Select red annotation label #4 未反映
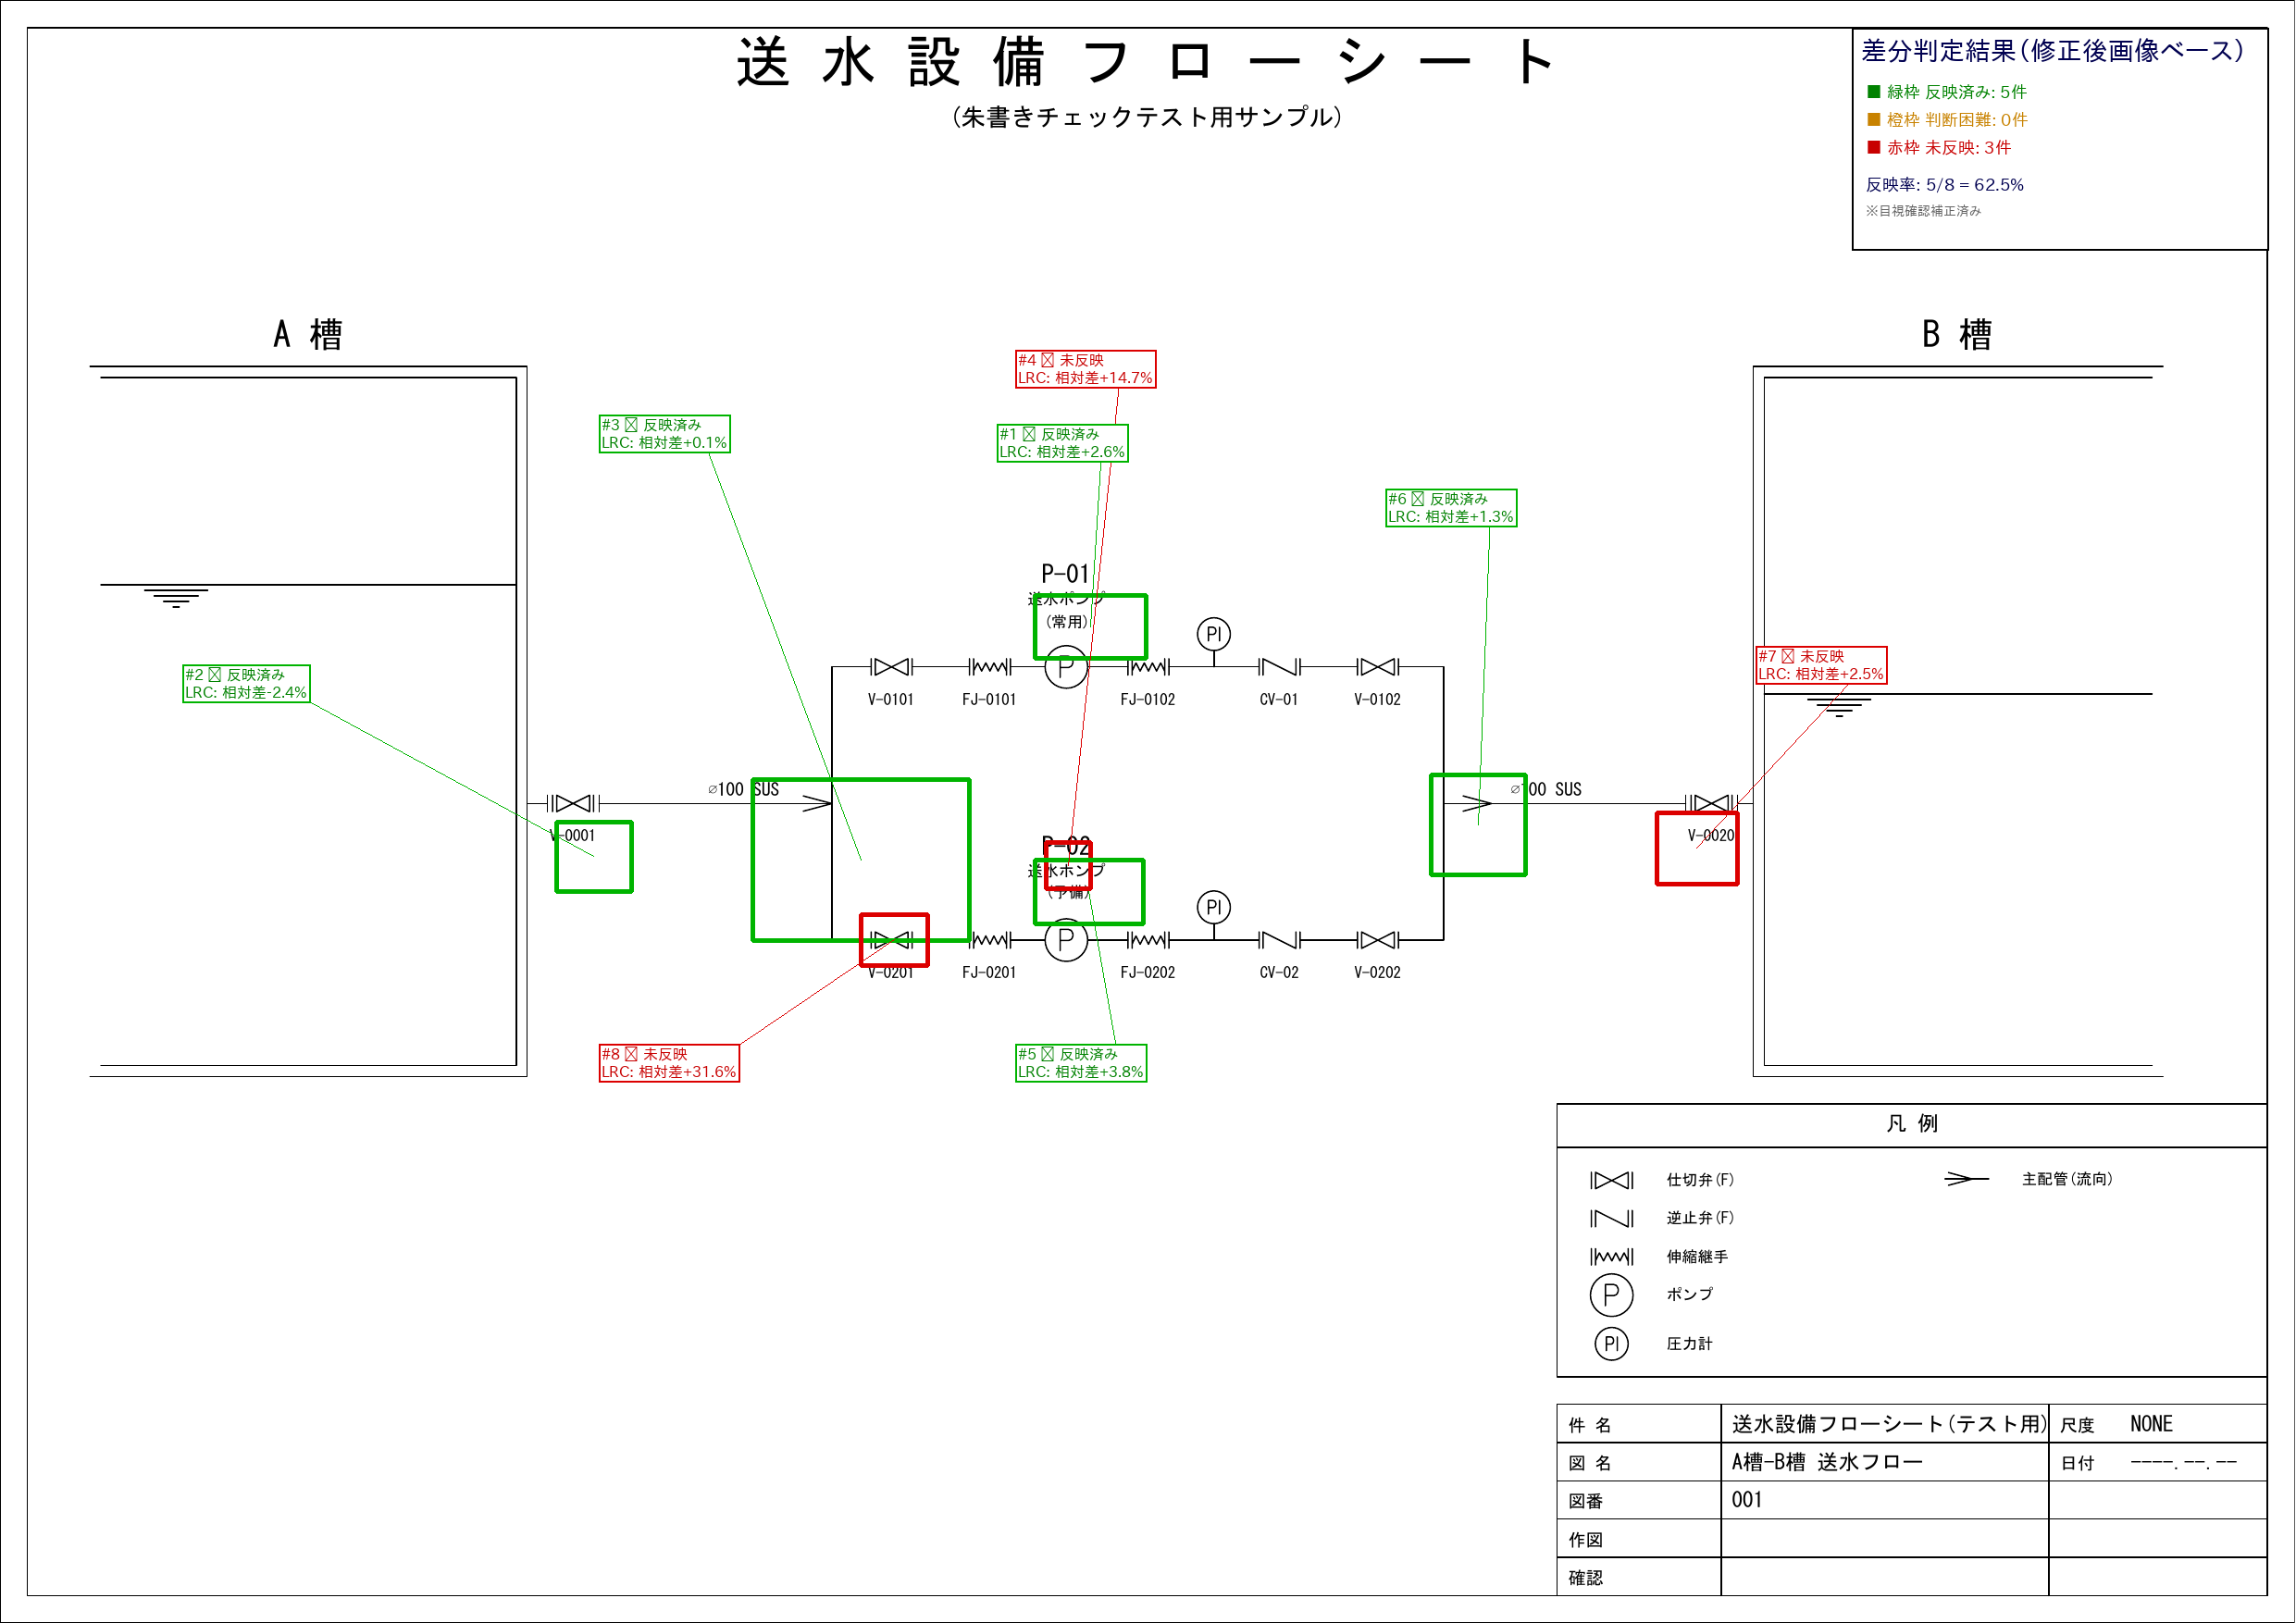 pyautogui.click(x=1086, y=369)
